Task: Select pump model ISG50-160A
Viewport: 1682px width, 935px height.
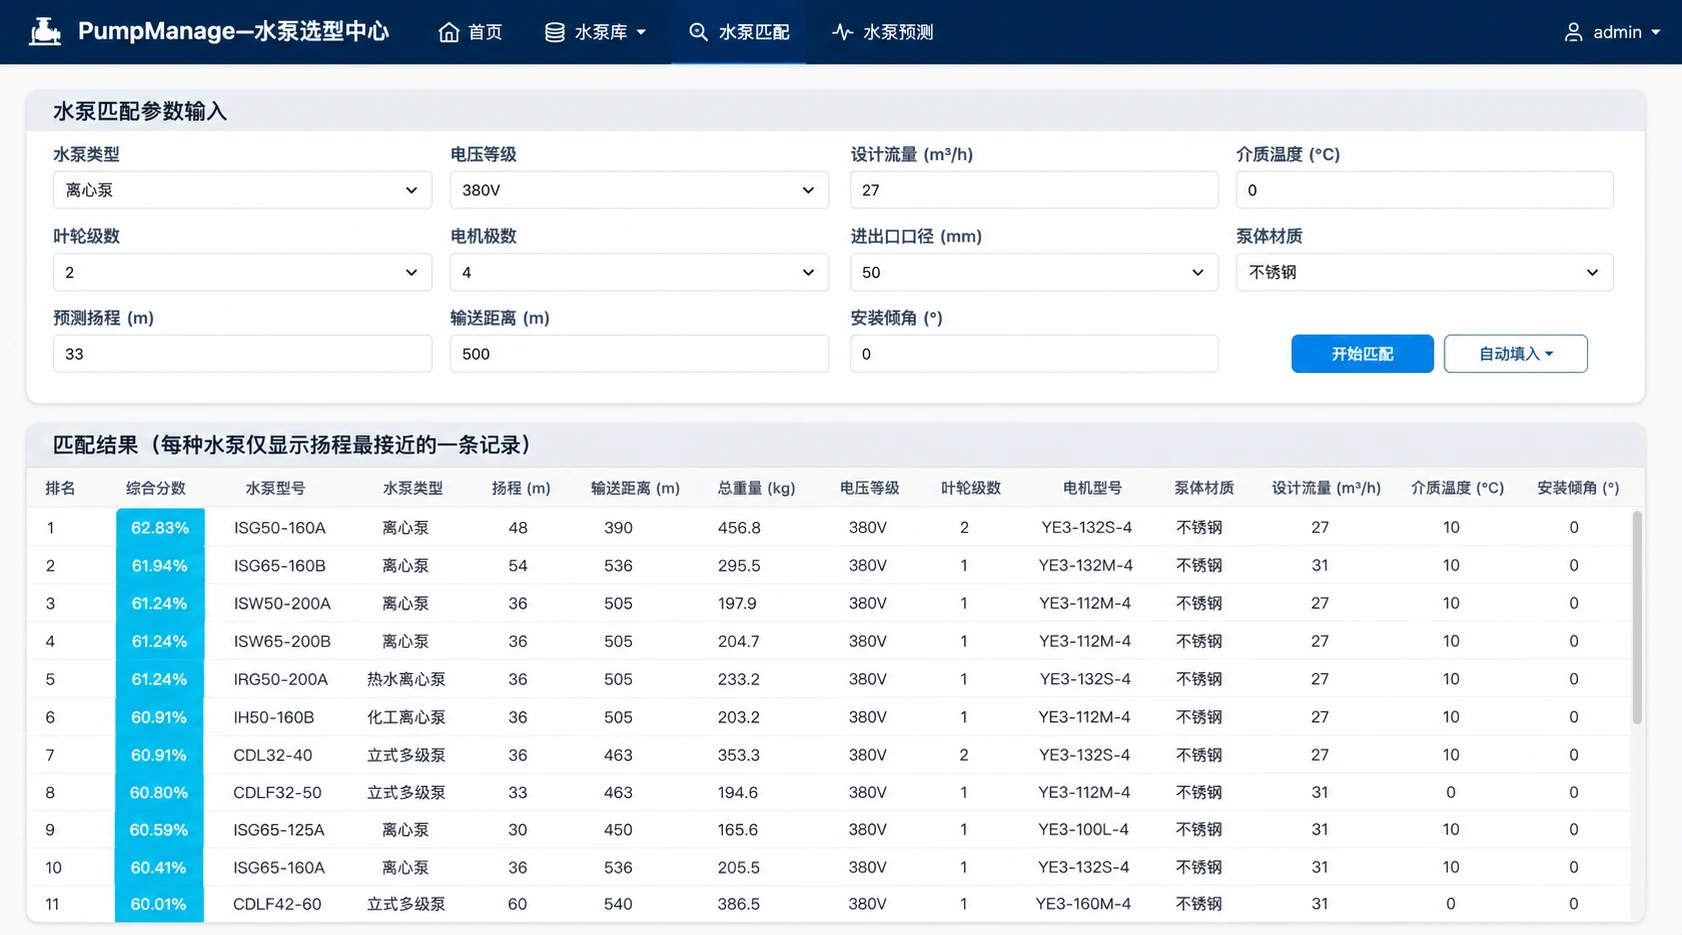Action: pyautogui.click(x=280, y=527)
